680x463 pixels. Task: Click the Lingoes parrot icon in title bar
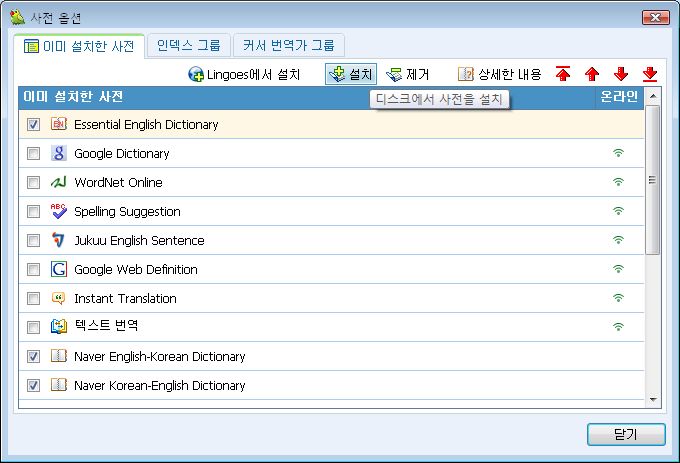point(17,17)
